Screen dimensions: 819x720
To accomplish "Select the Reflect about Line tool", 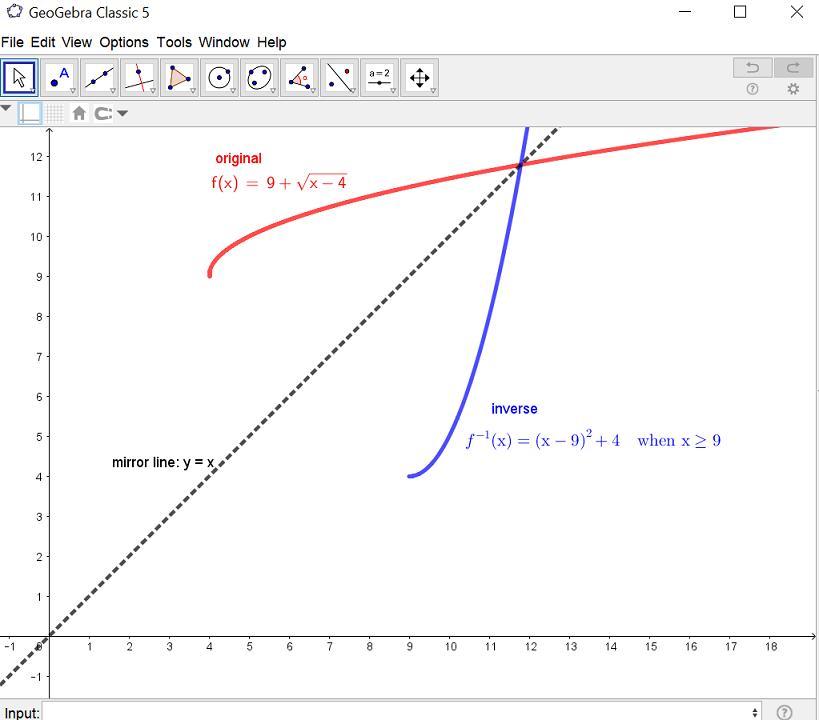I will click(340, 78).
